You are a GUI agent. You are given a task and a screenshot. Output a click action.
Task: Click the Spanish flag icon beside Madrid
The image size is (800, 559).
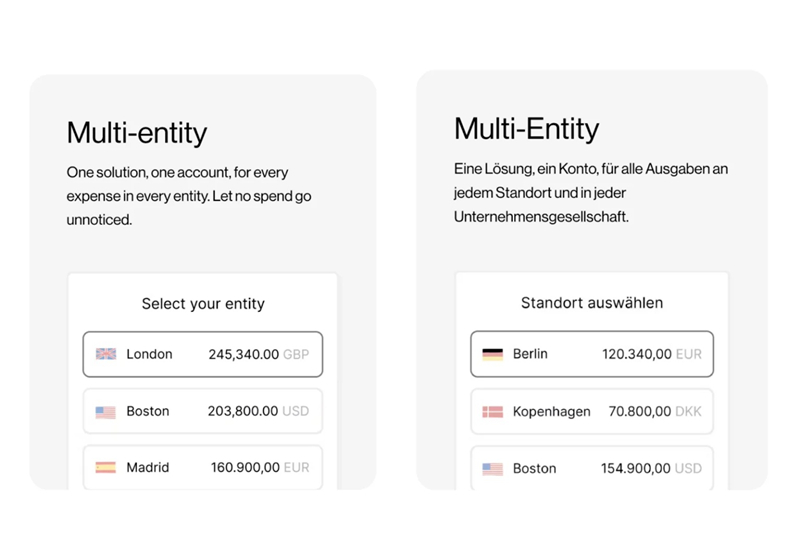[x=106, y=467]
